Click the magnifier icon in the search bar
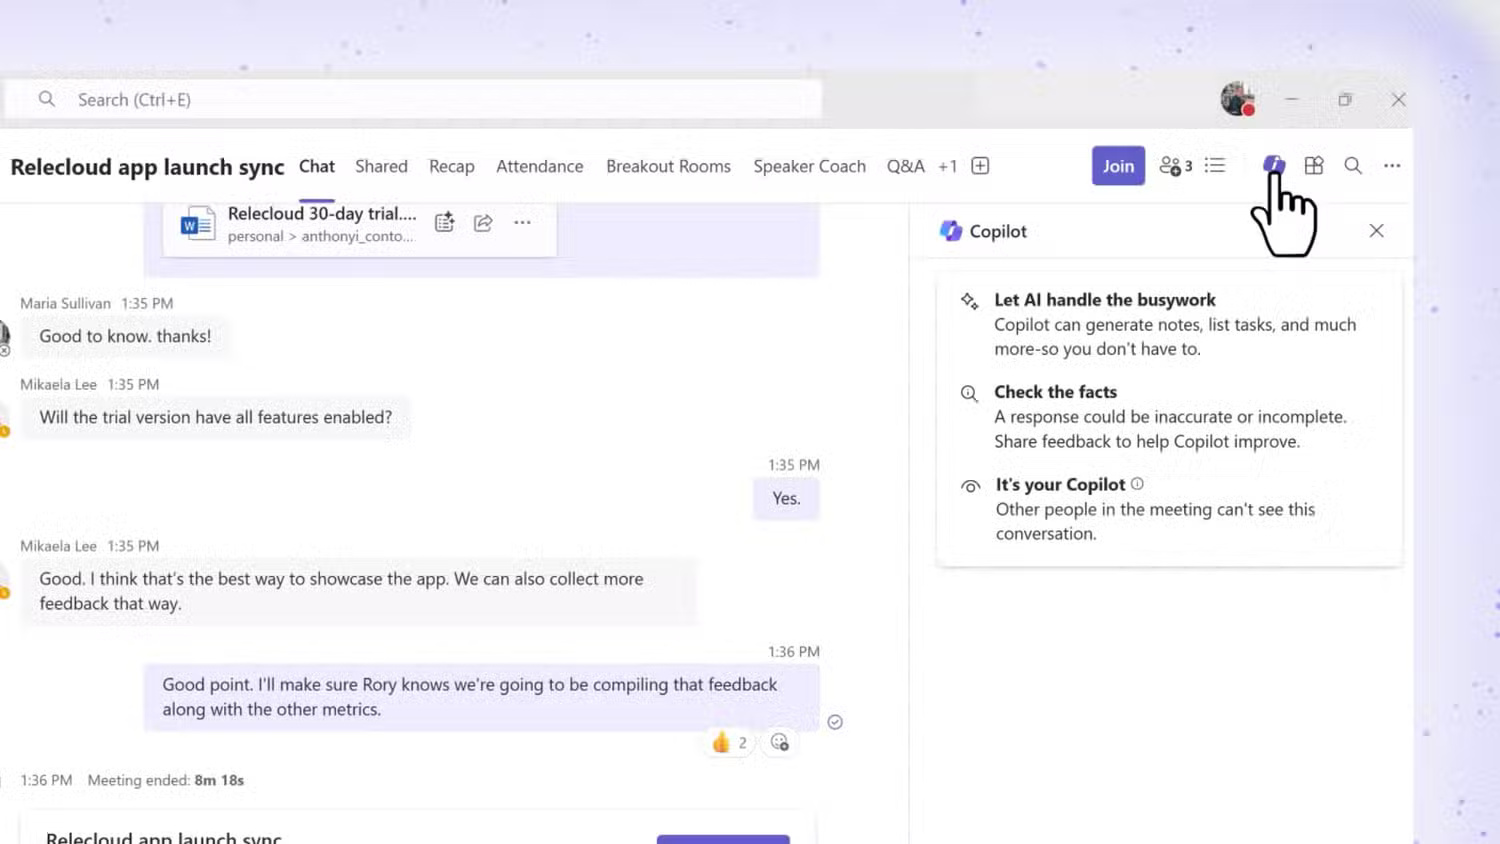 pos(47,99)
